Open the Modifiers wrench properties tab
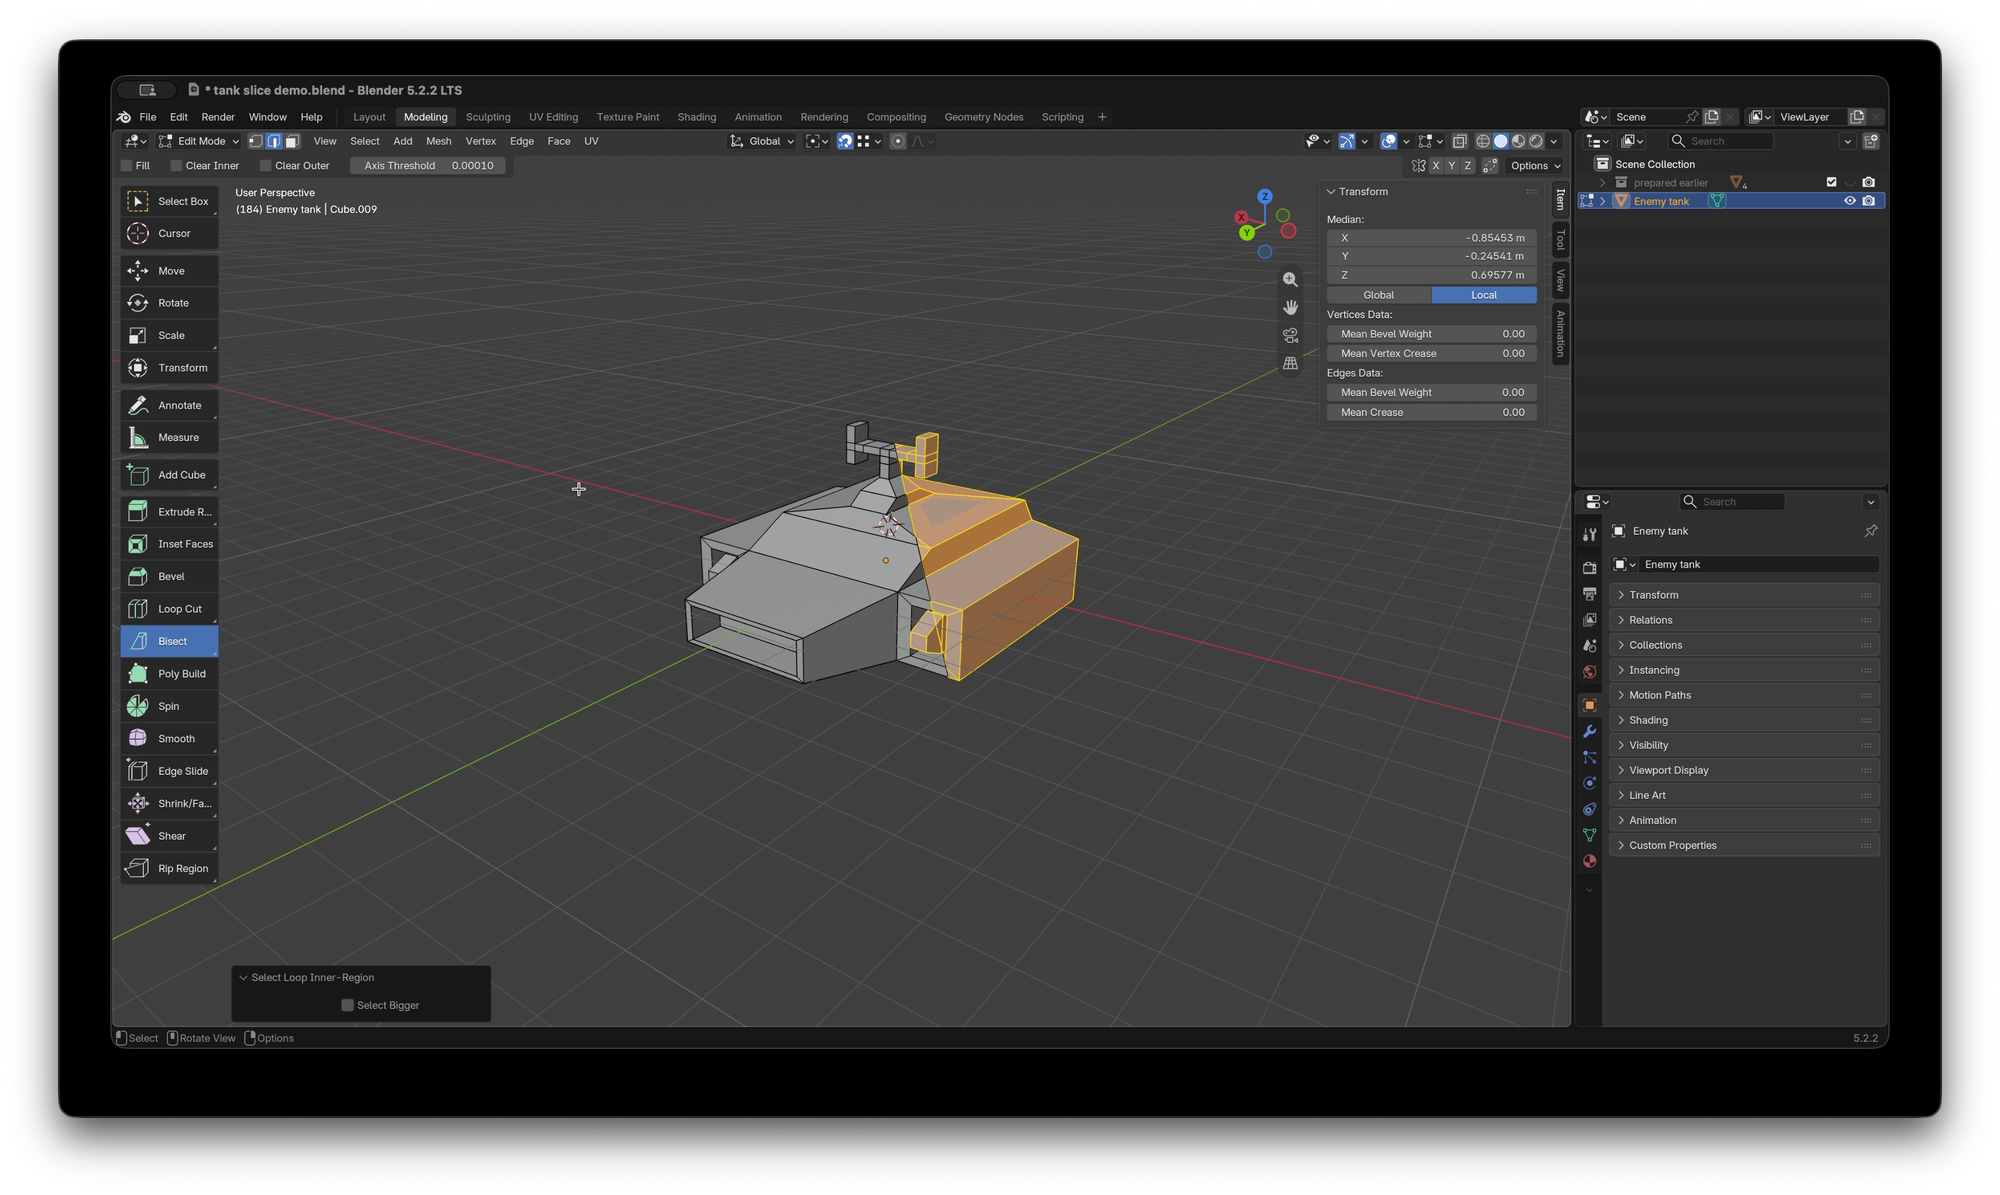The image size is (2000, 1195). pyautogui.click(x=1589, y=731)
